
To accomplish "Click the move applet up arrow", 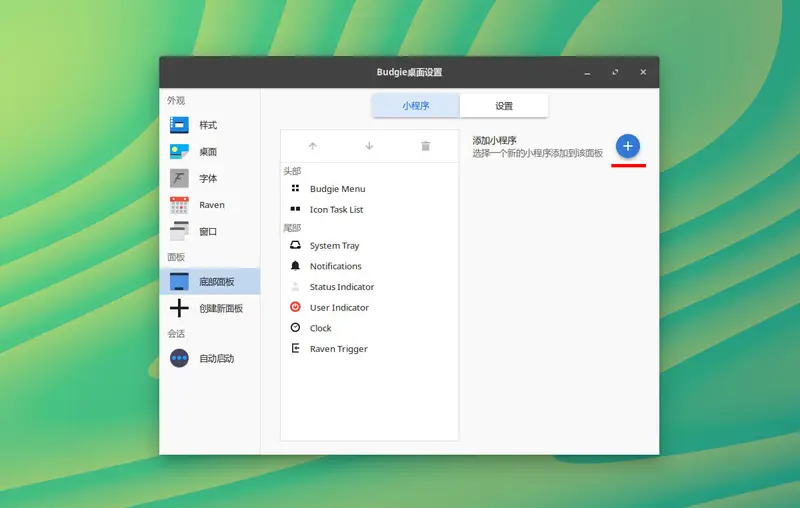I will point(313,146).
